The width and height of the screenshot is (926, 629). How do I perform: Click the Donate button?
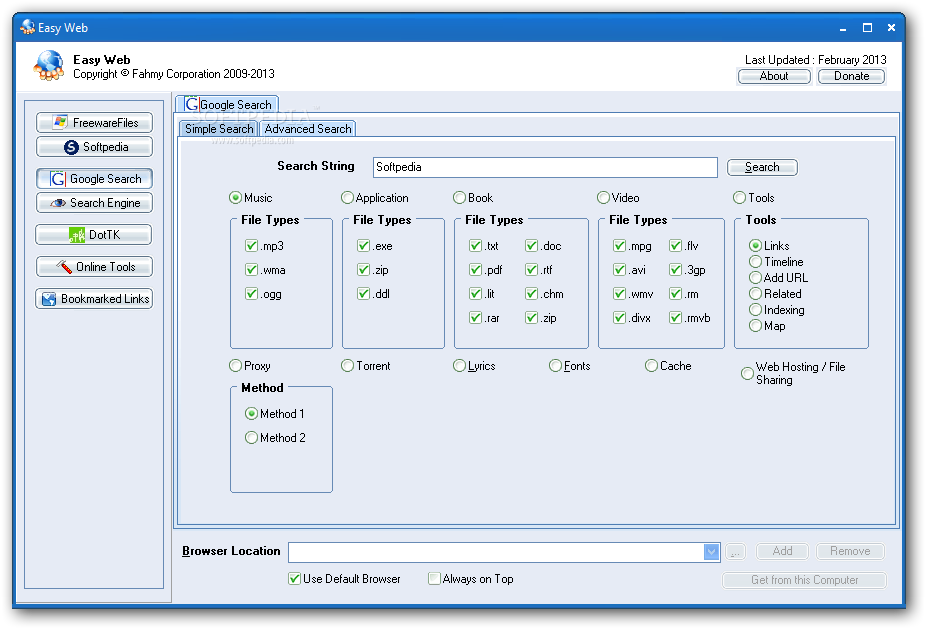pos(851,76)
